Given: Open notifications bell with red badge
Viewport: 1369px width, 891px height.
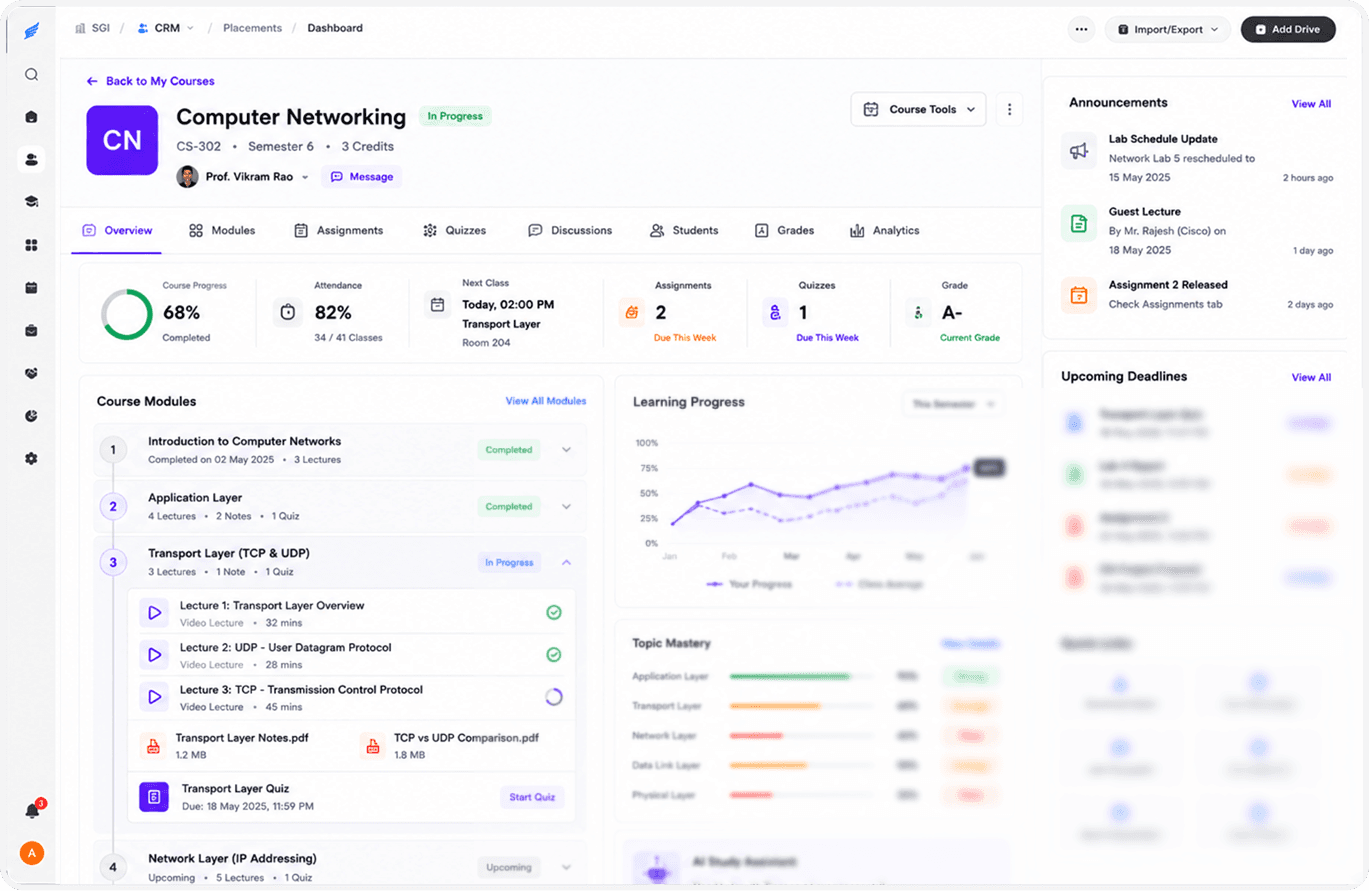Looking at the screenshot, I should [32, 810].
